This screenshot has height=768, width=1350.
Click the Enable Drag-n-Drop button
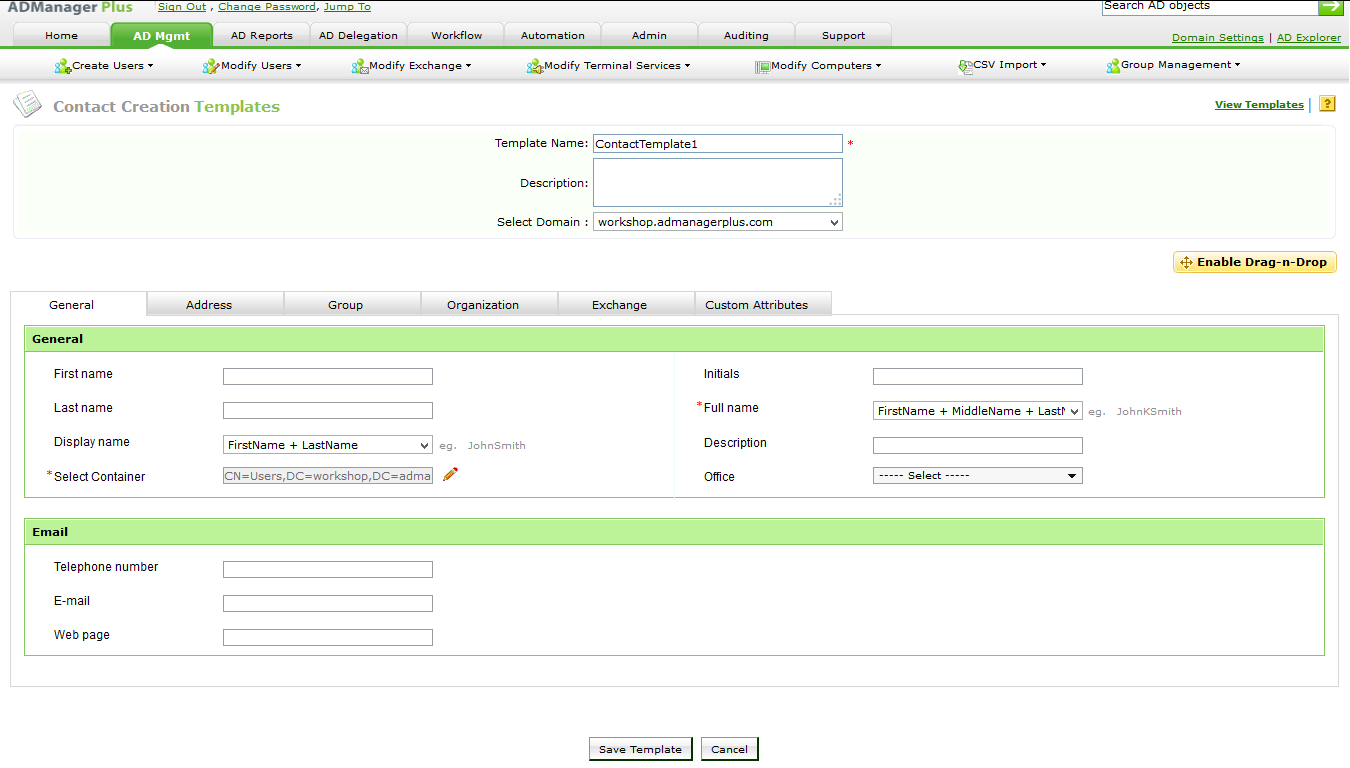[x=1255, y=262]
